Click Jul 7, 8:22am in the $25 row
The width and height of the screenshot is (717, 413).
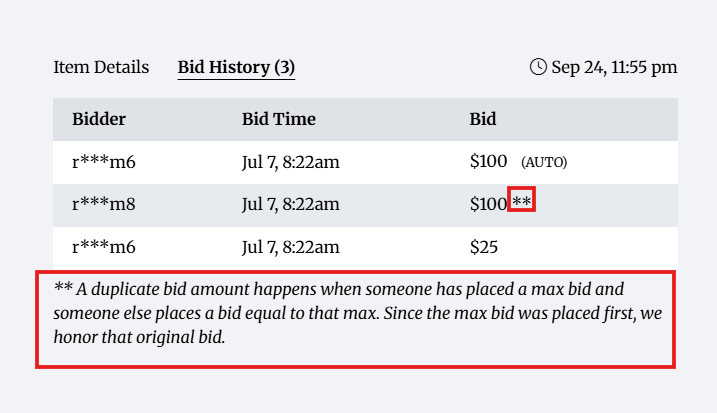click(x=290, y=247)
